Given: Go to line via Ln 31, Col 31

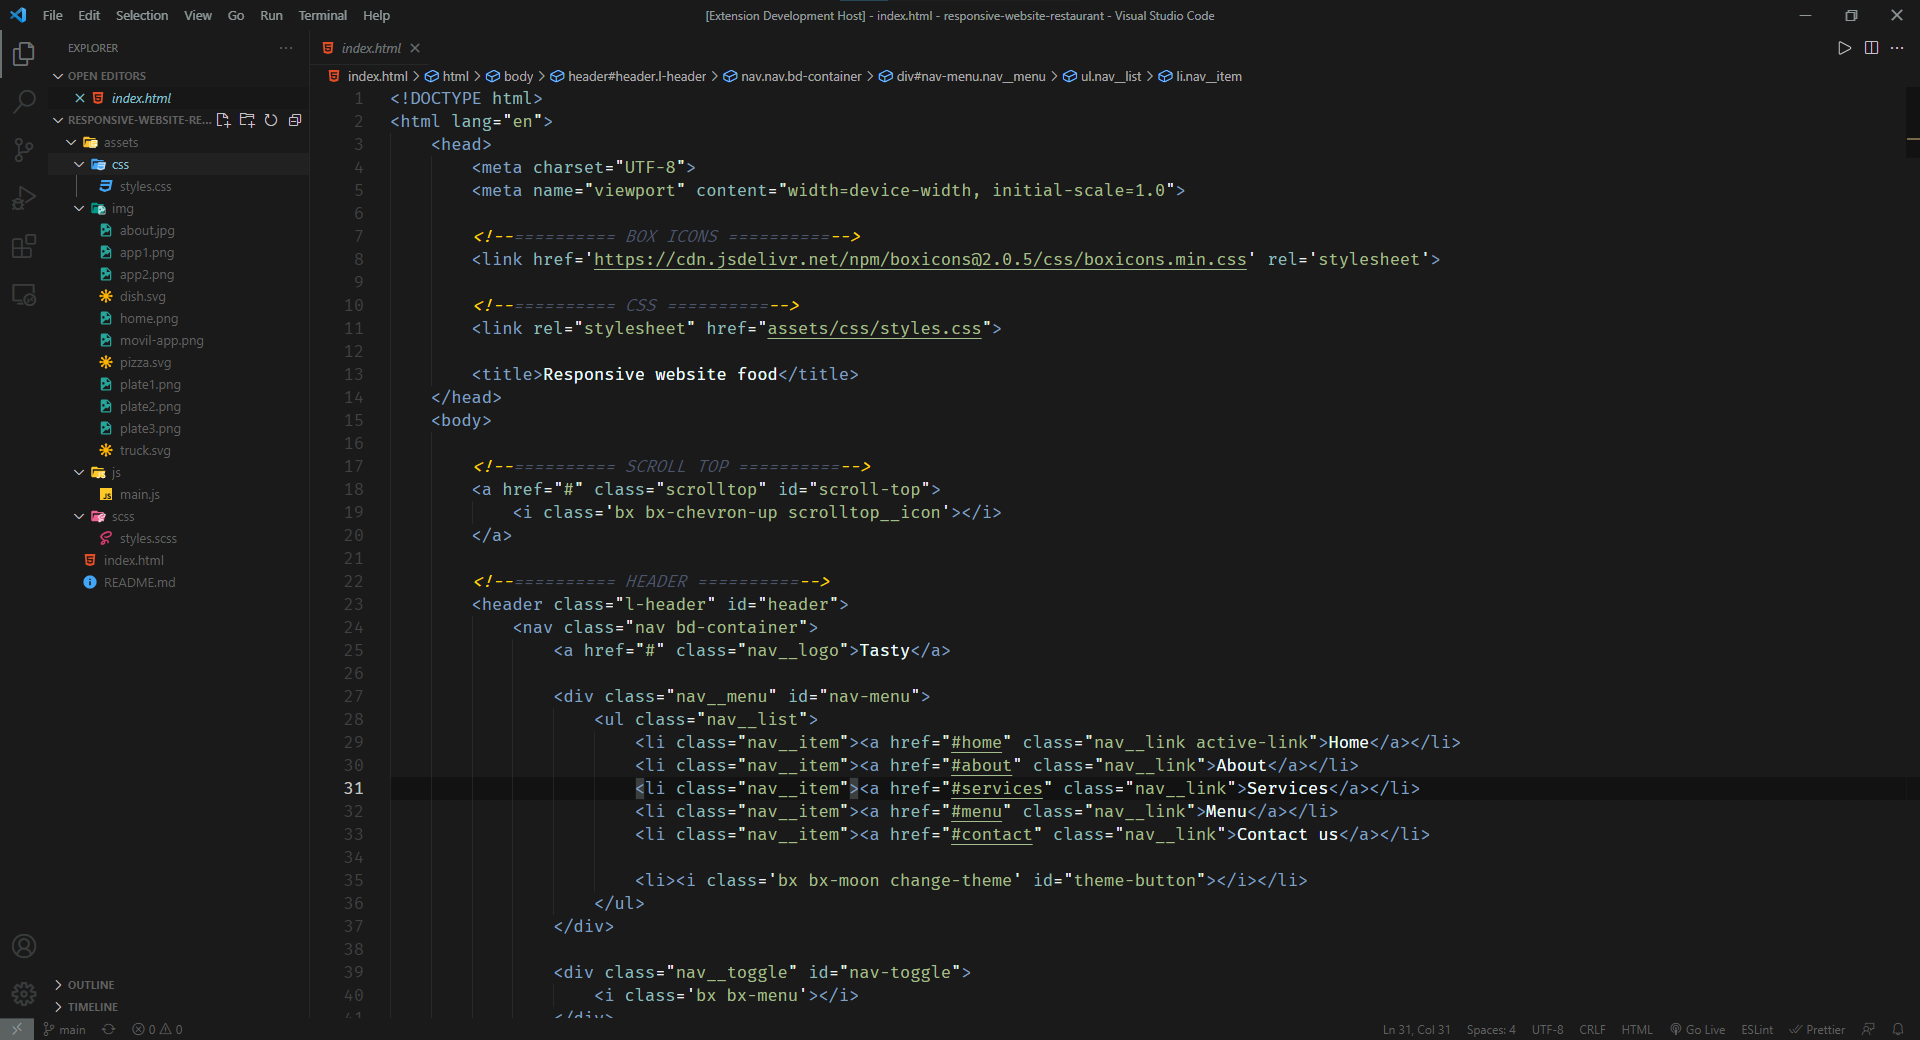Looking at the screenshot, I should click(x=1416, y=1029).
